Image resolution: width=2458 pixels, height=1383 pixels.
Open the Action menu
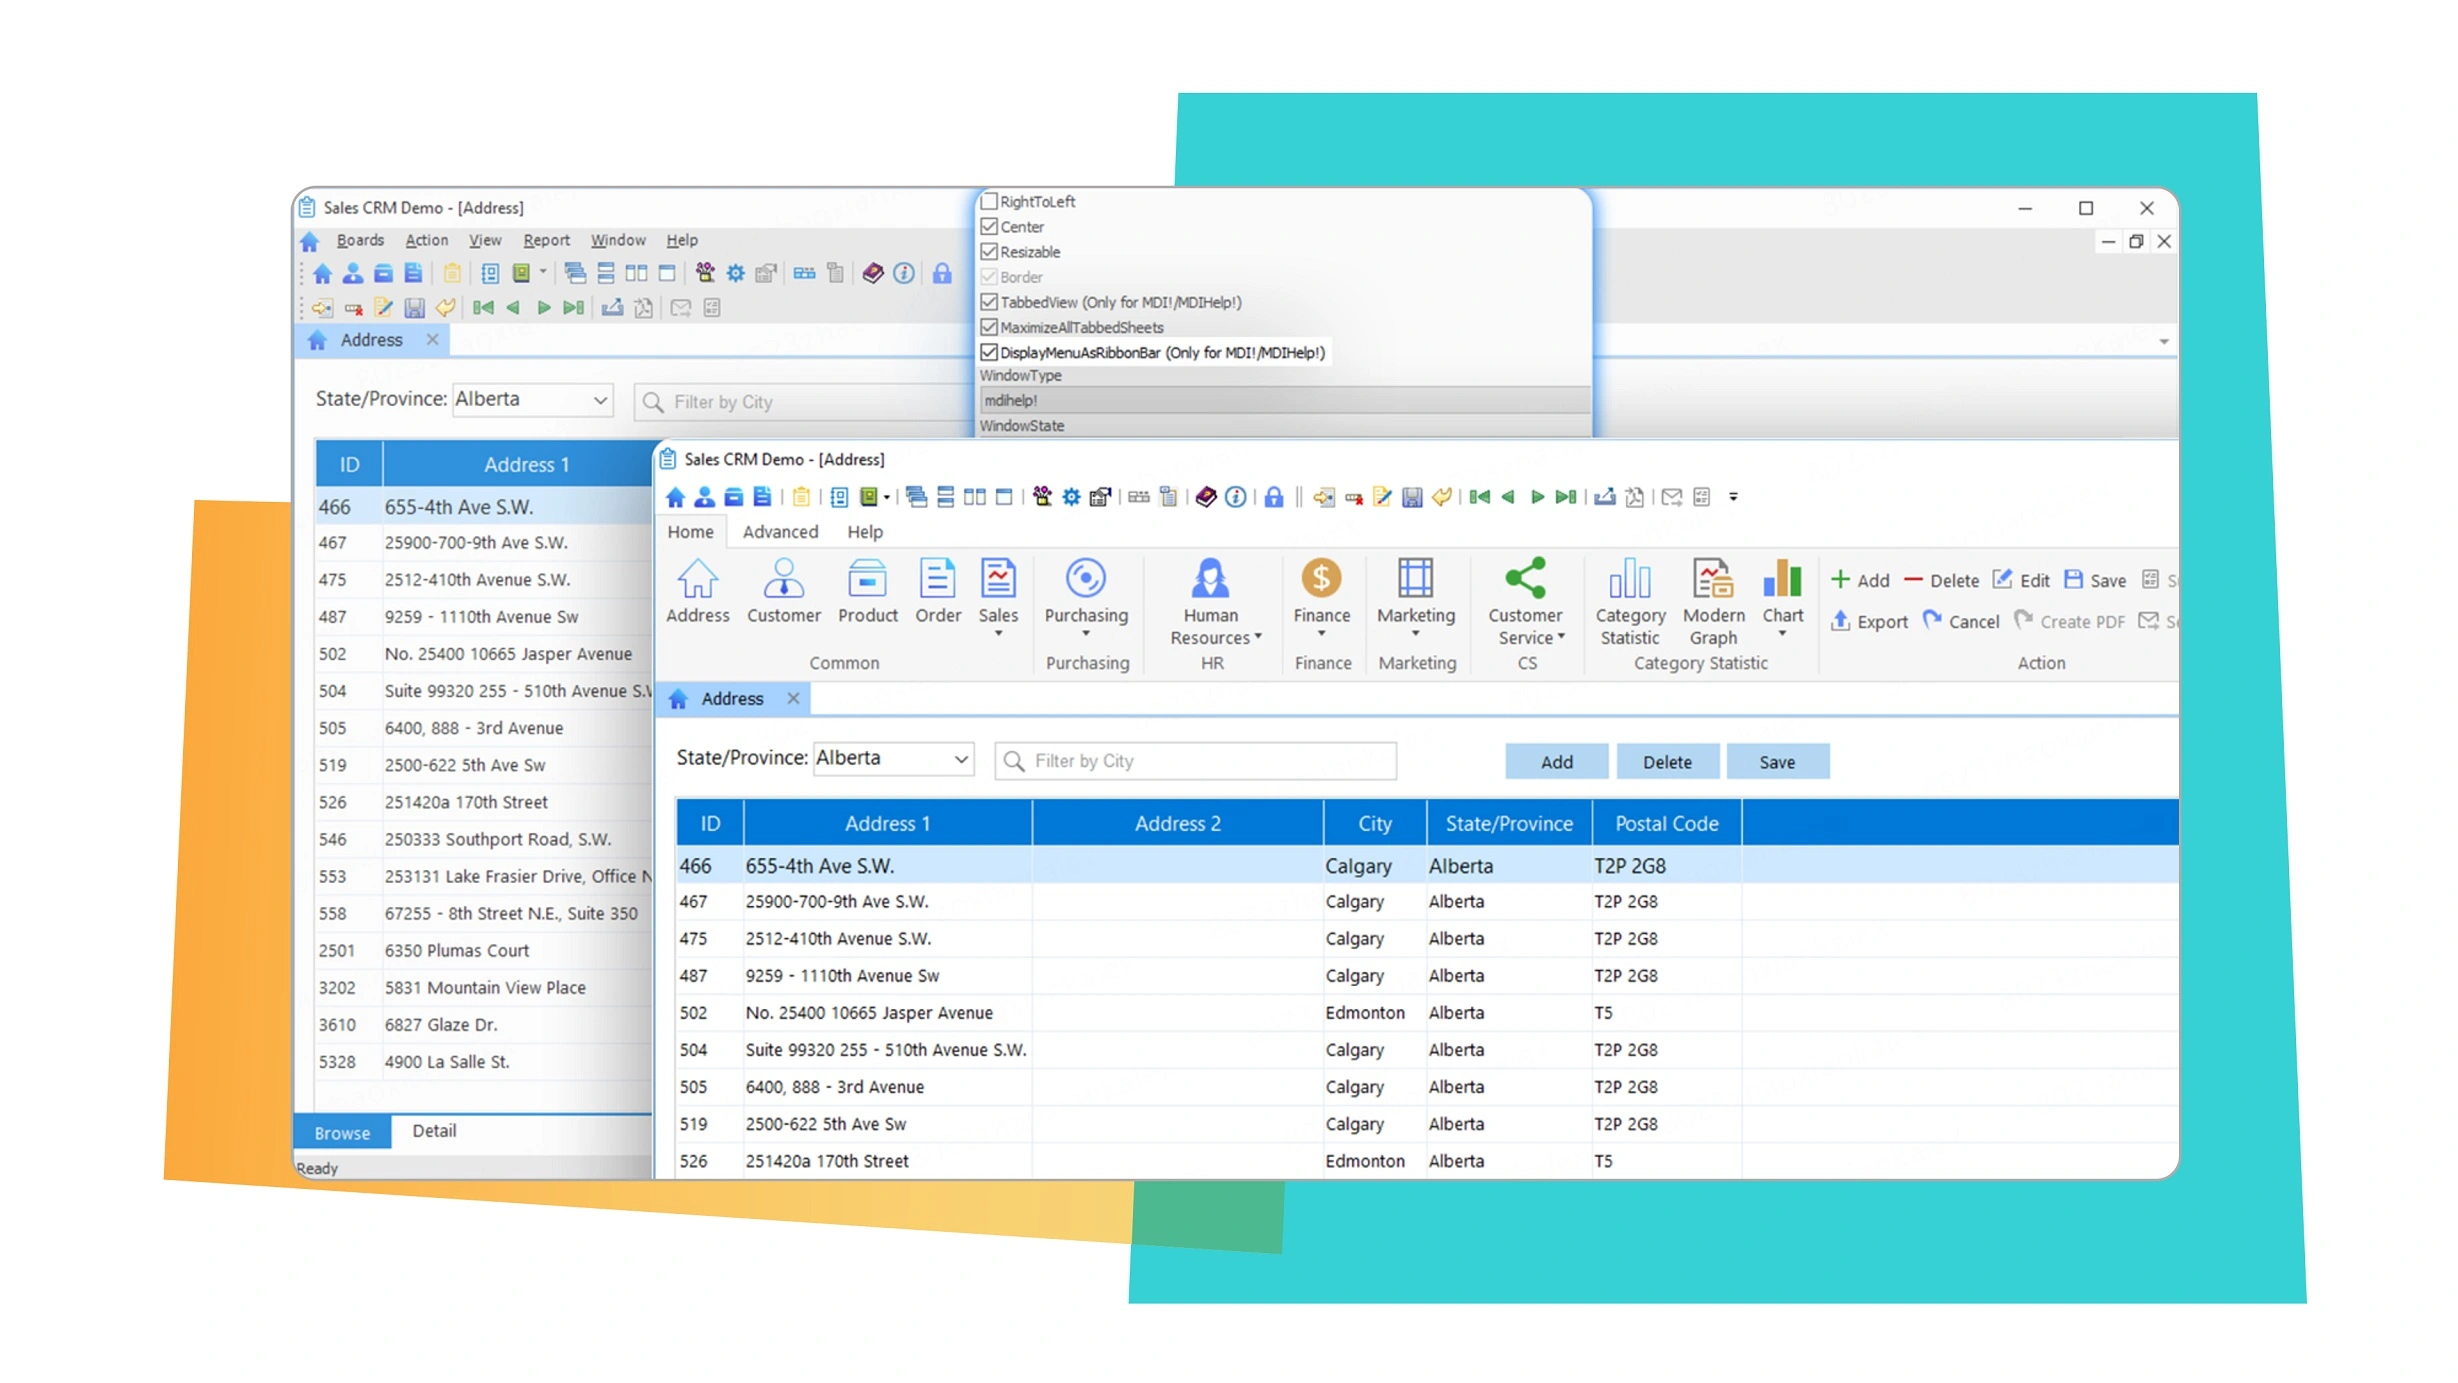tap(426, 240)
